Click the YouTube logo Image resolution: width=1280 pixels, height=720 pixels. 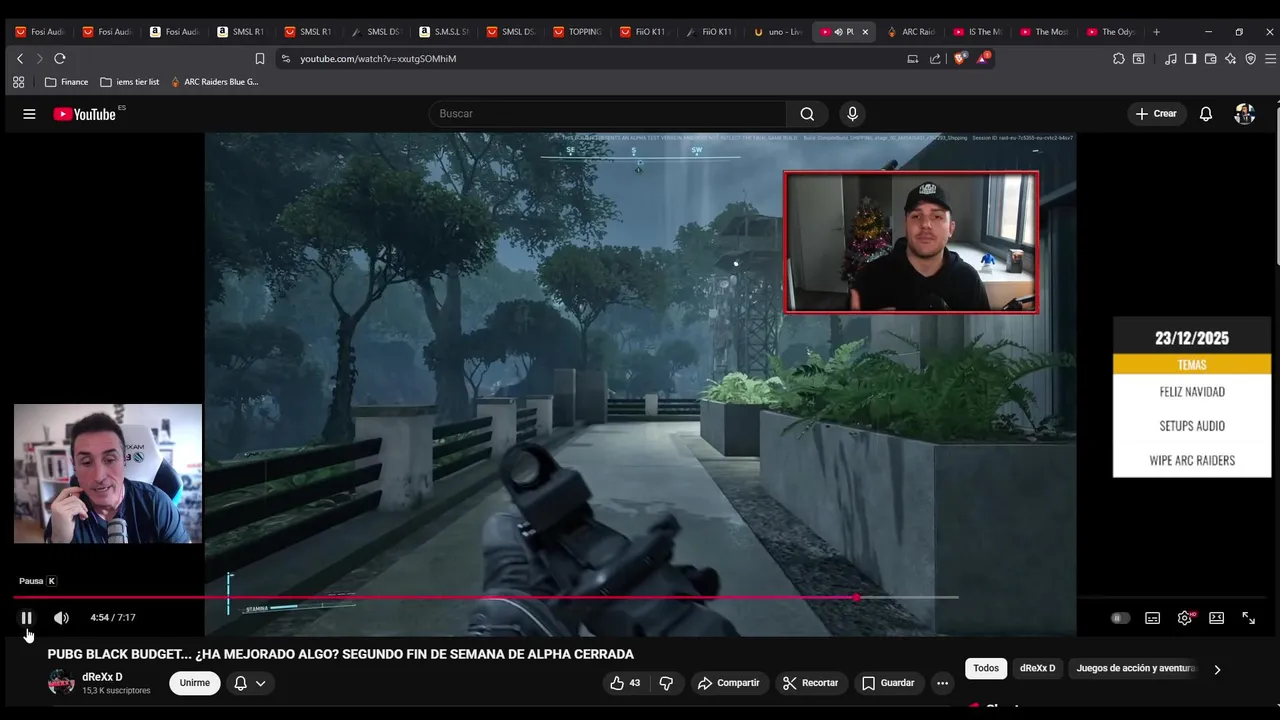[85, 114]
